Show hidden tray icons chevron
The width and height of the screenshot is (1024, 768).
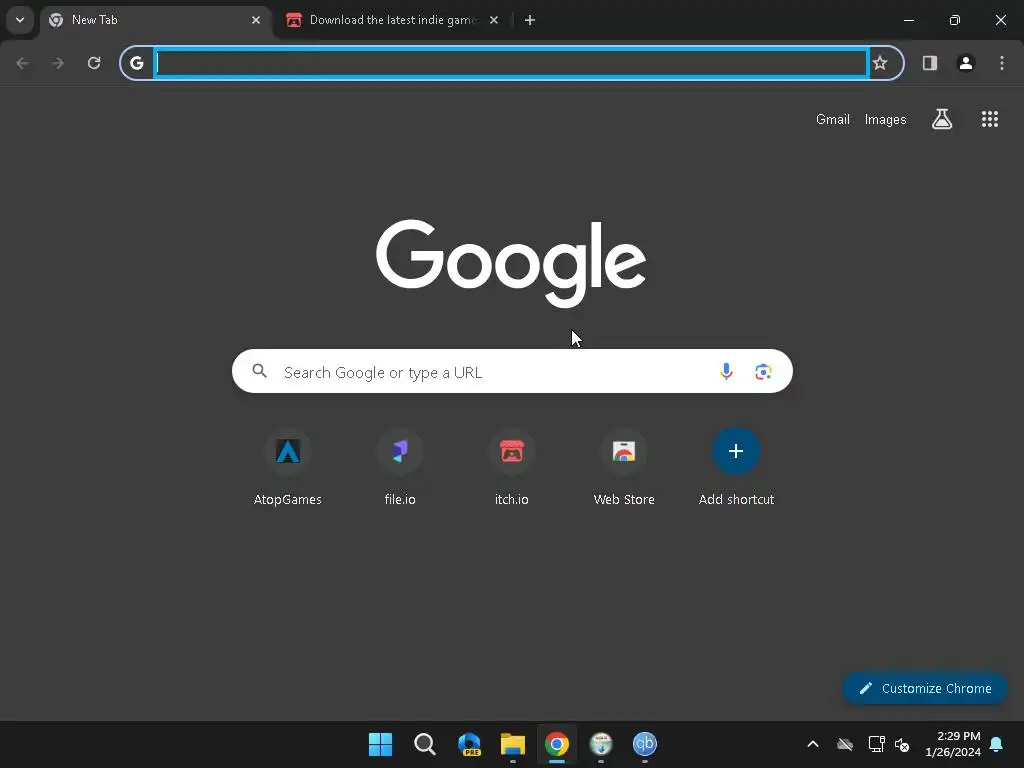tap(812, 744)
